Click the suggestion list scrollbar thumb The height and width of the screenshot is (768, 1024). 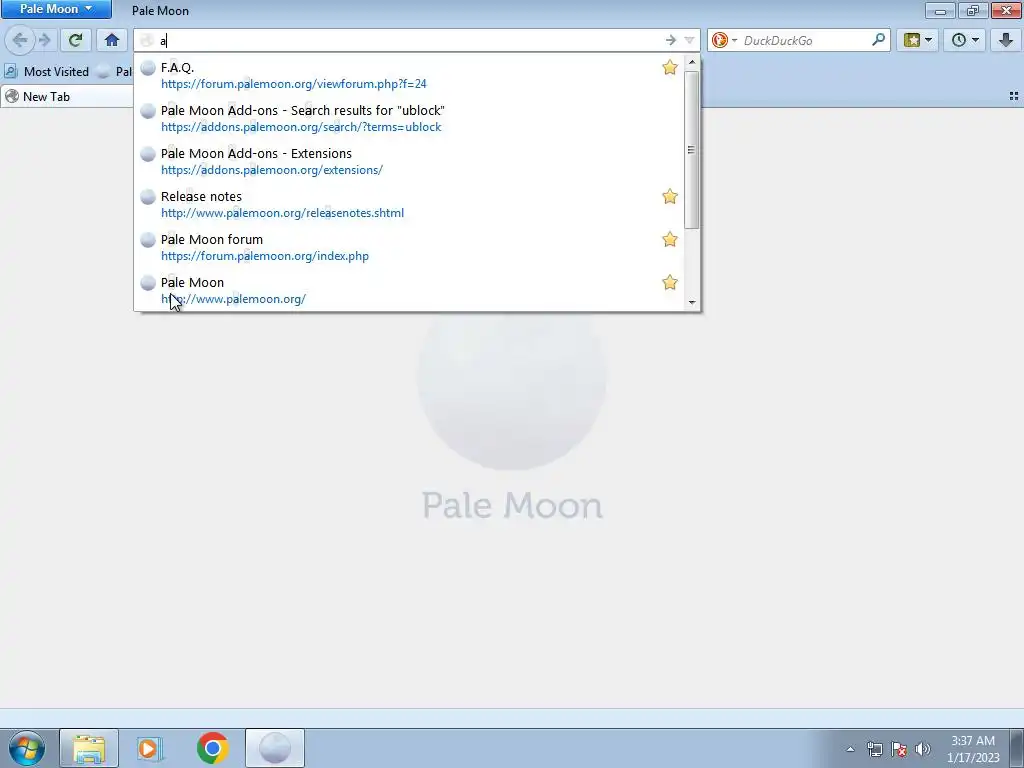coord(692,150)
